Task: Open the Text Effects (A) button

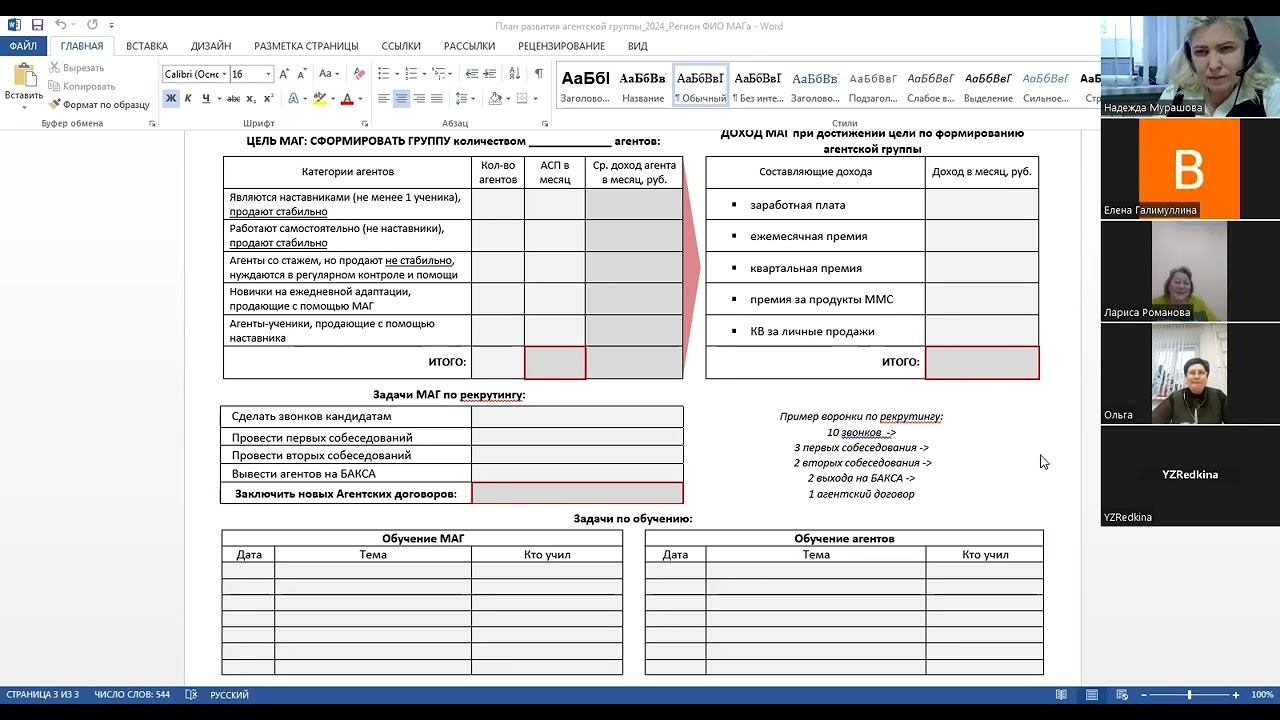Action: pos(293,98)
